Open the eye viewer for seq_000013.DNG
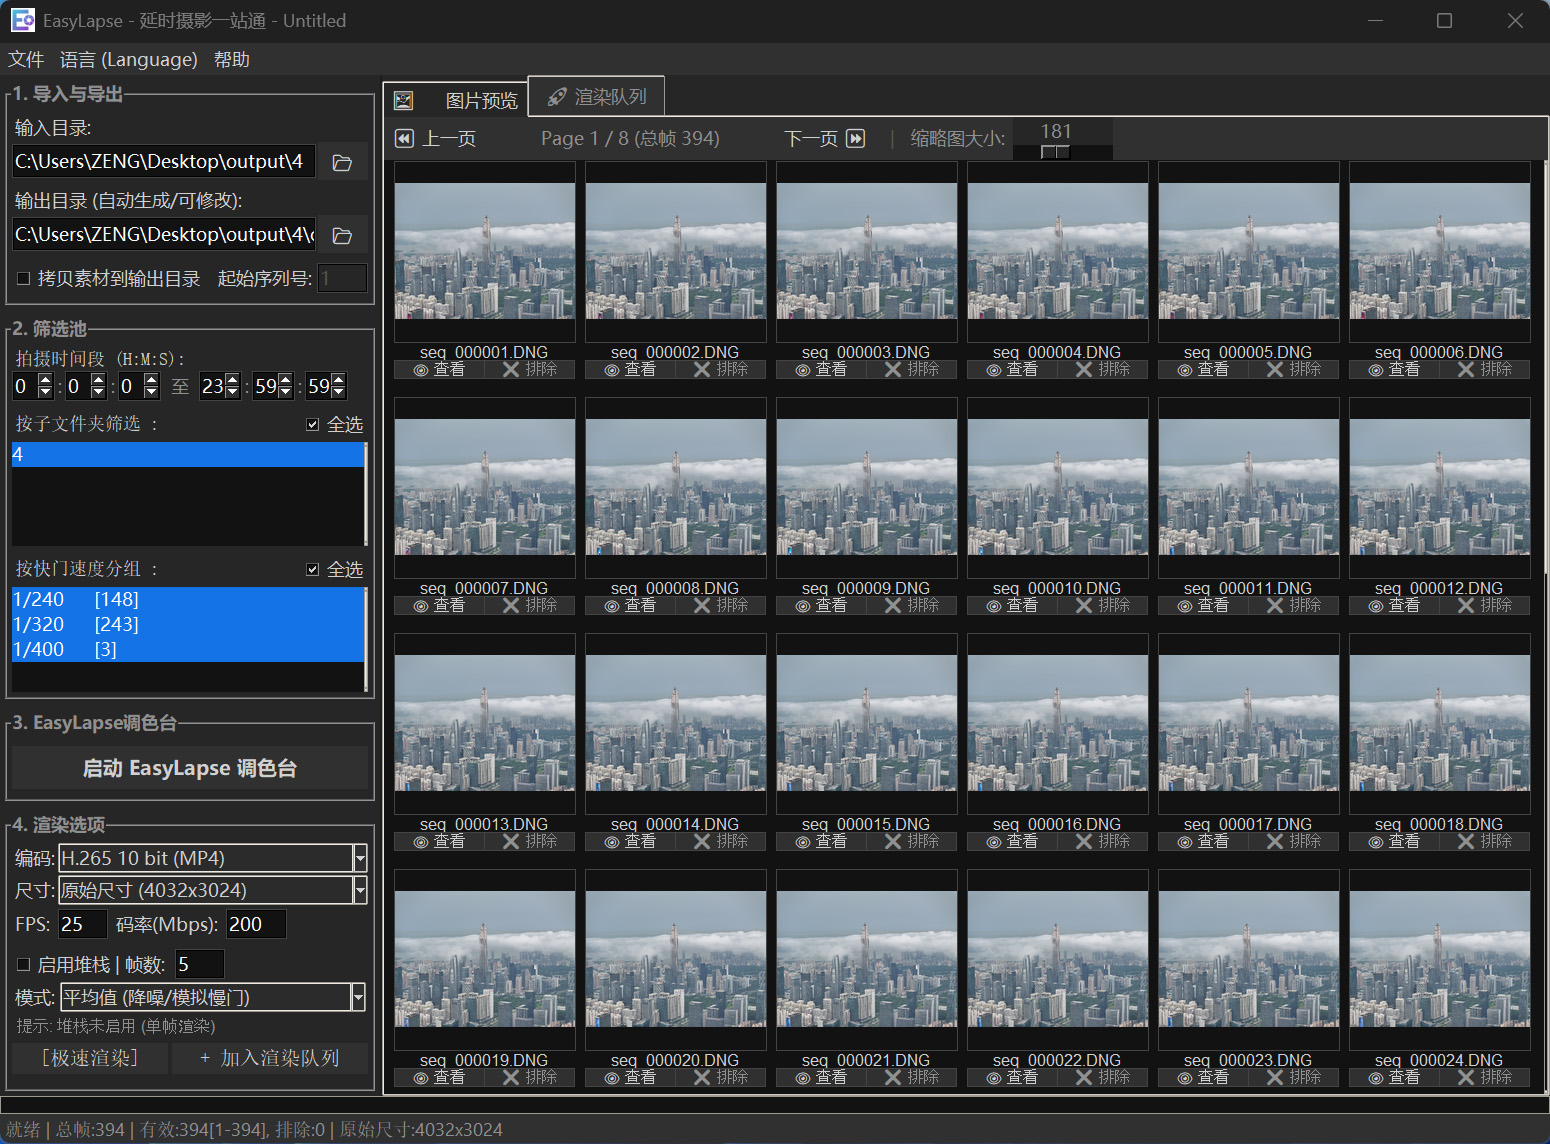Image resolution: width=1550 pixels, height=1144 pixels. (420, 841)
